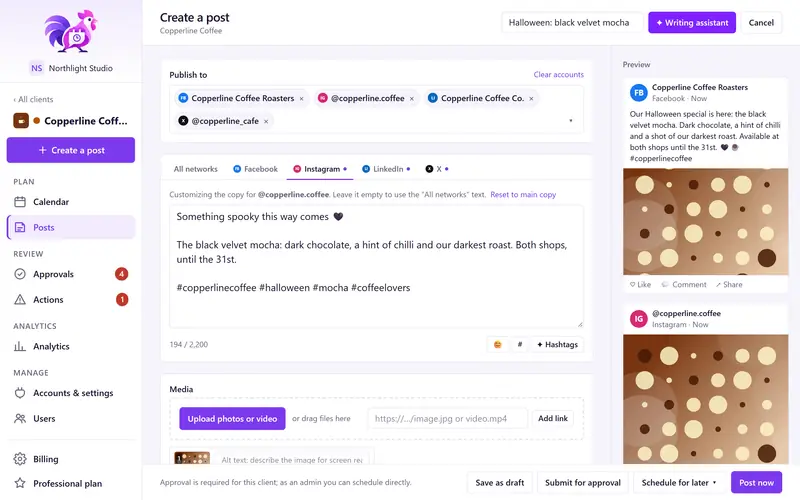The height and width of the screenshot is (500, 800).
Task: Switch to the All networks tab
Action: point(195,169)
